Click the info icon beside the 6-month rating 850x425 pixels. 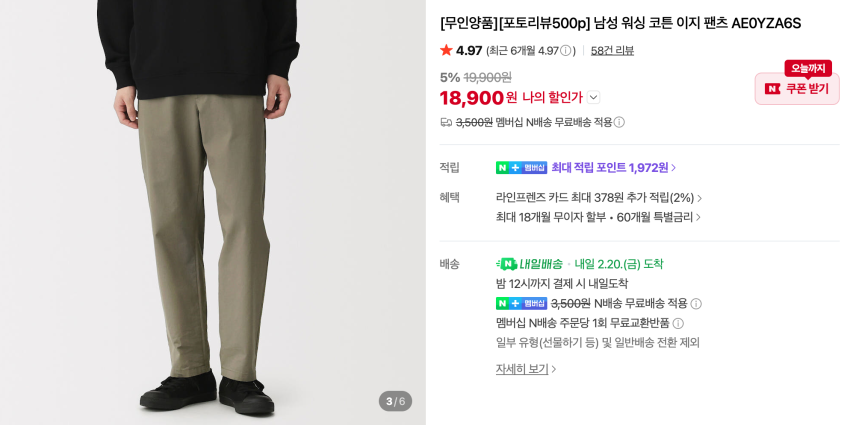(567, 51)
